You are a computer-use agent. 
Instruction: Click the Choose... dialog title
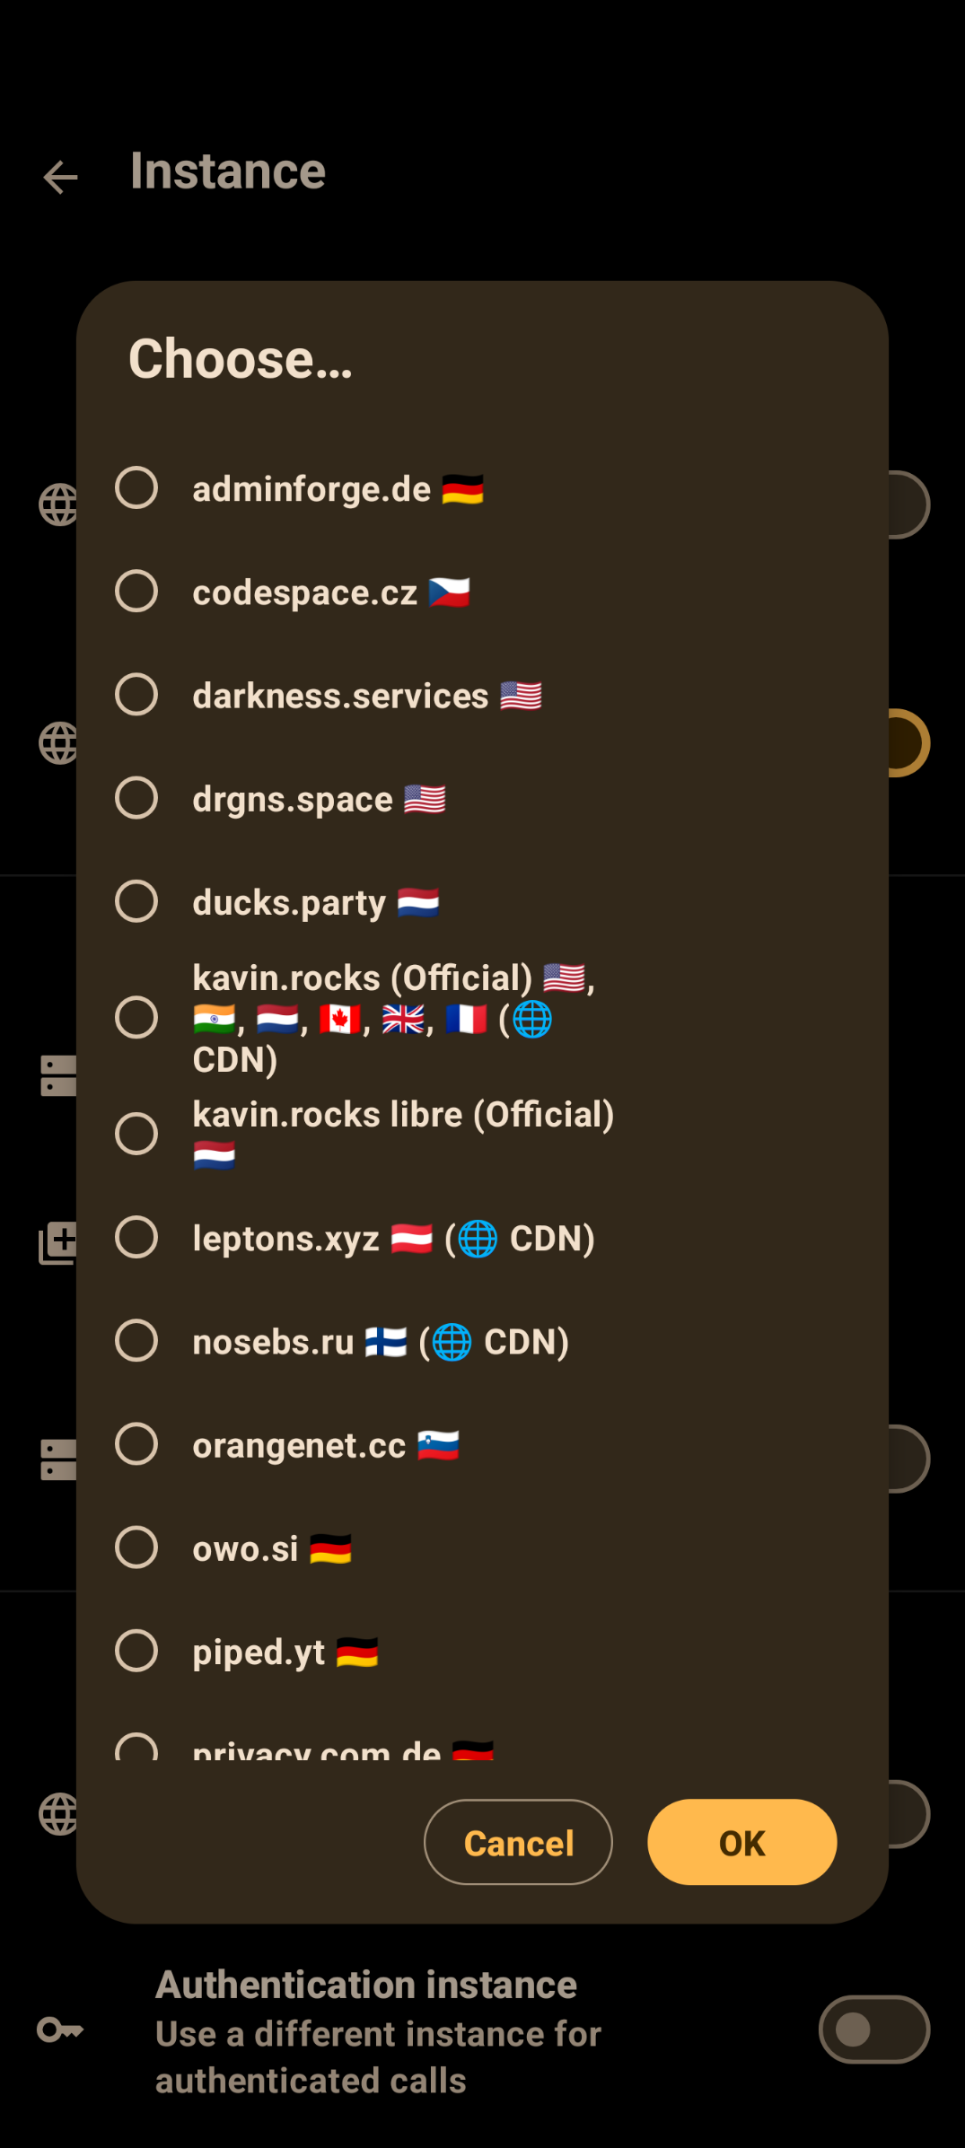click(x=240, y=359)
